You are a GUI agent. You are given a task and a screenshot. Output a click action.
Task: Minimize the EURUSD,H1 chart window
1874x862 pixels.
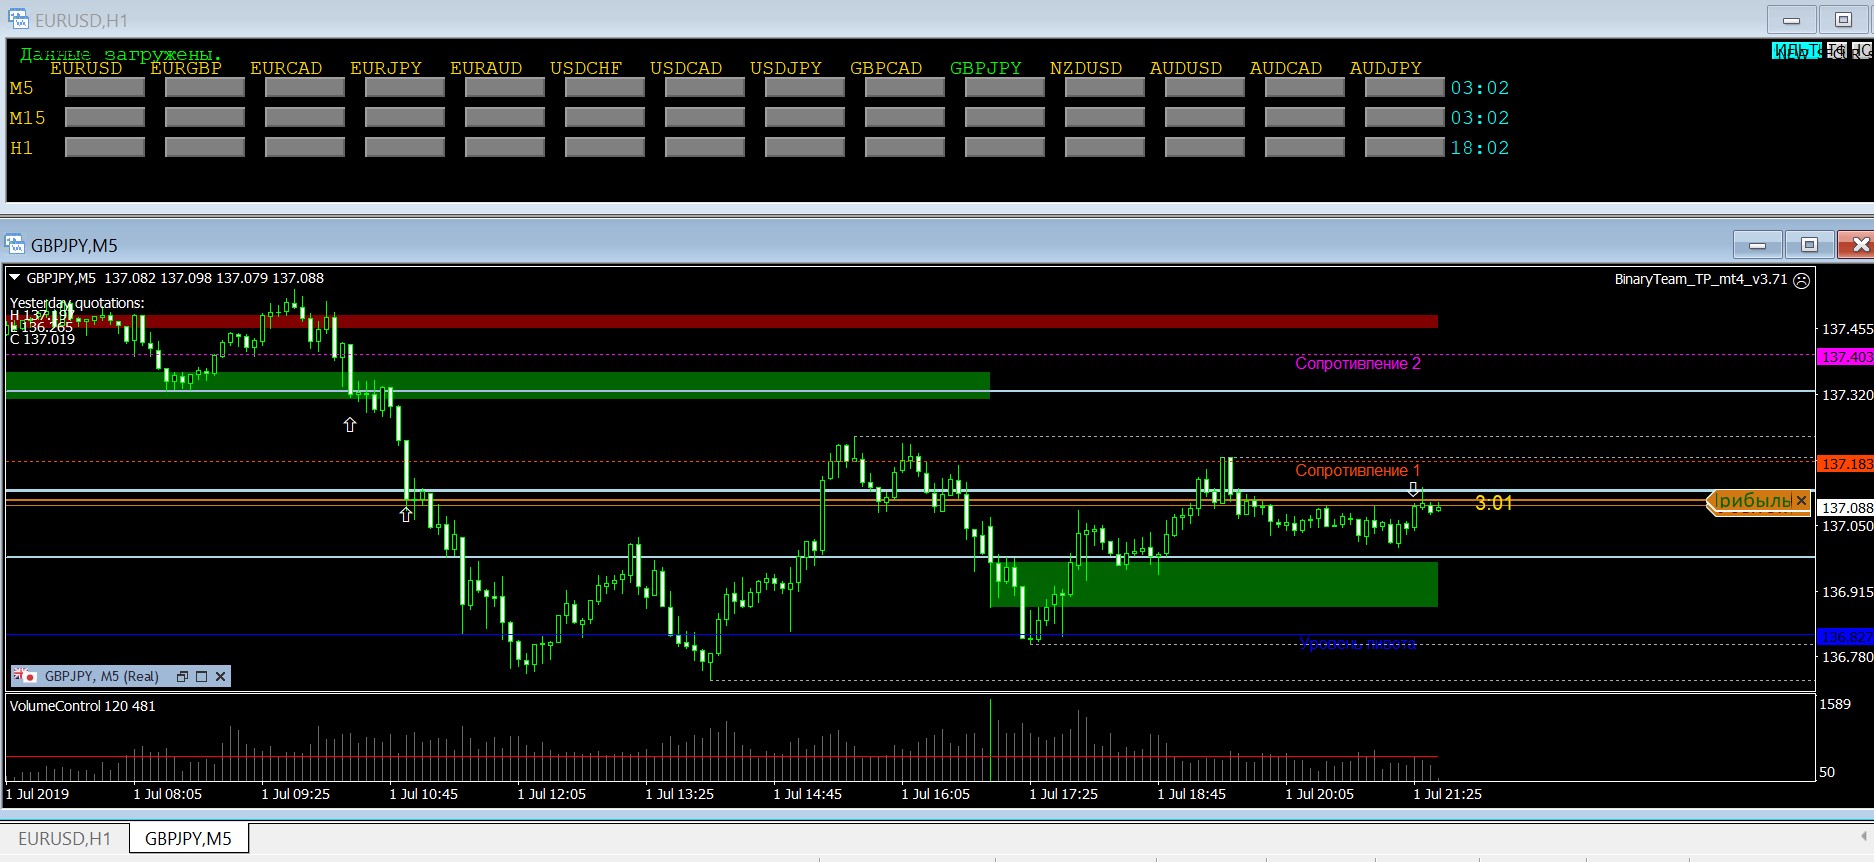tap(1791, 20)
